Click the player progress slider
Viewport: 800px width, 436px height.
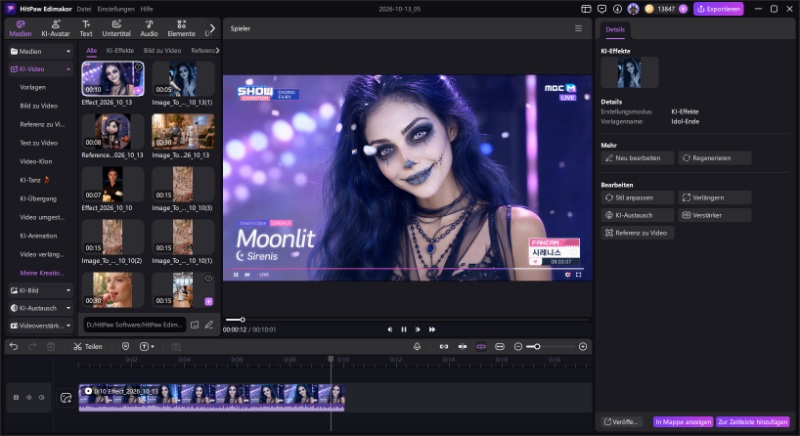[x=407, y=320]
